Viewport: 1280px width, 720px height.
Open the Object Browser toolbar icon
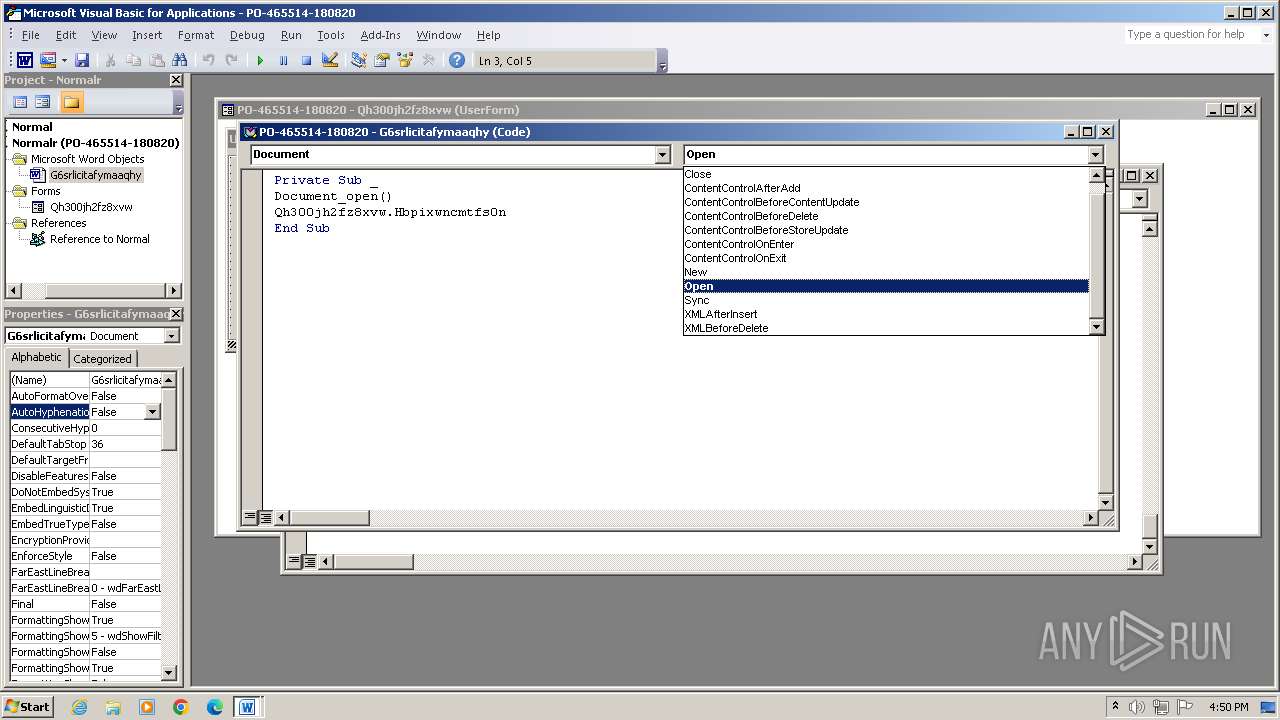(405, 60)
